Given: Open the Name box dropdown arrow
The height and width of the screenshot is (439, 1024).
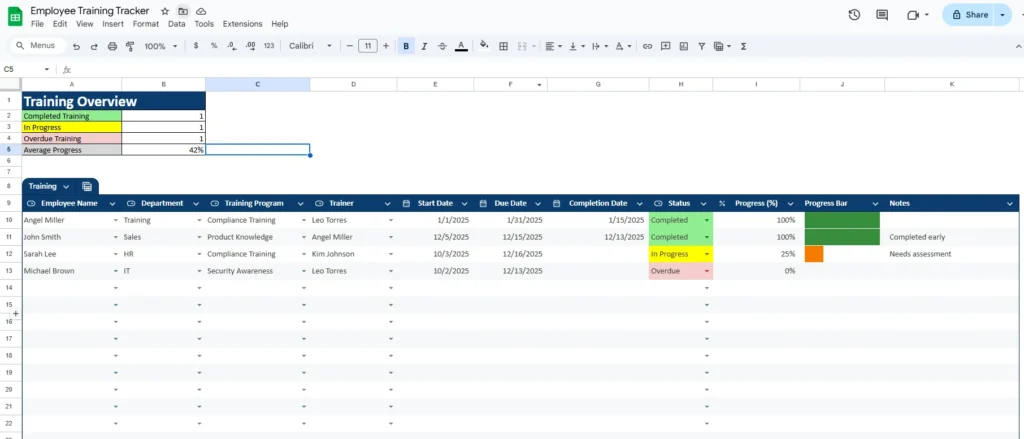Looking at the screenshot, I should click(46, 69).
